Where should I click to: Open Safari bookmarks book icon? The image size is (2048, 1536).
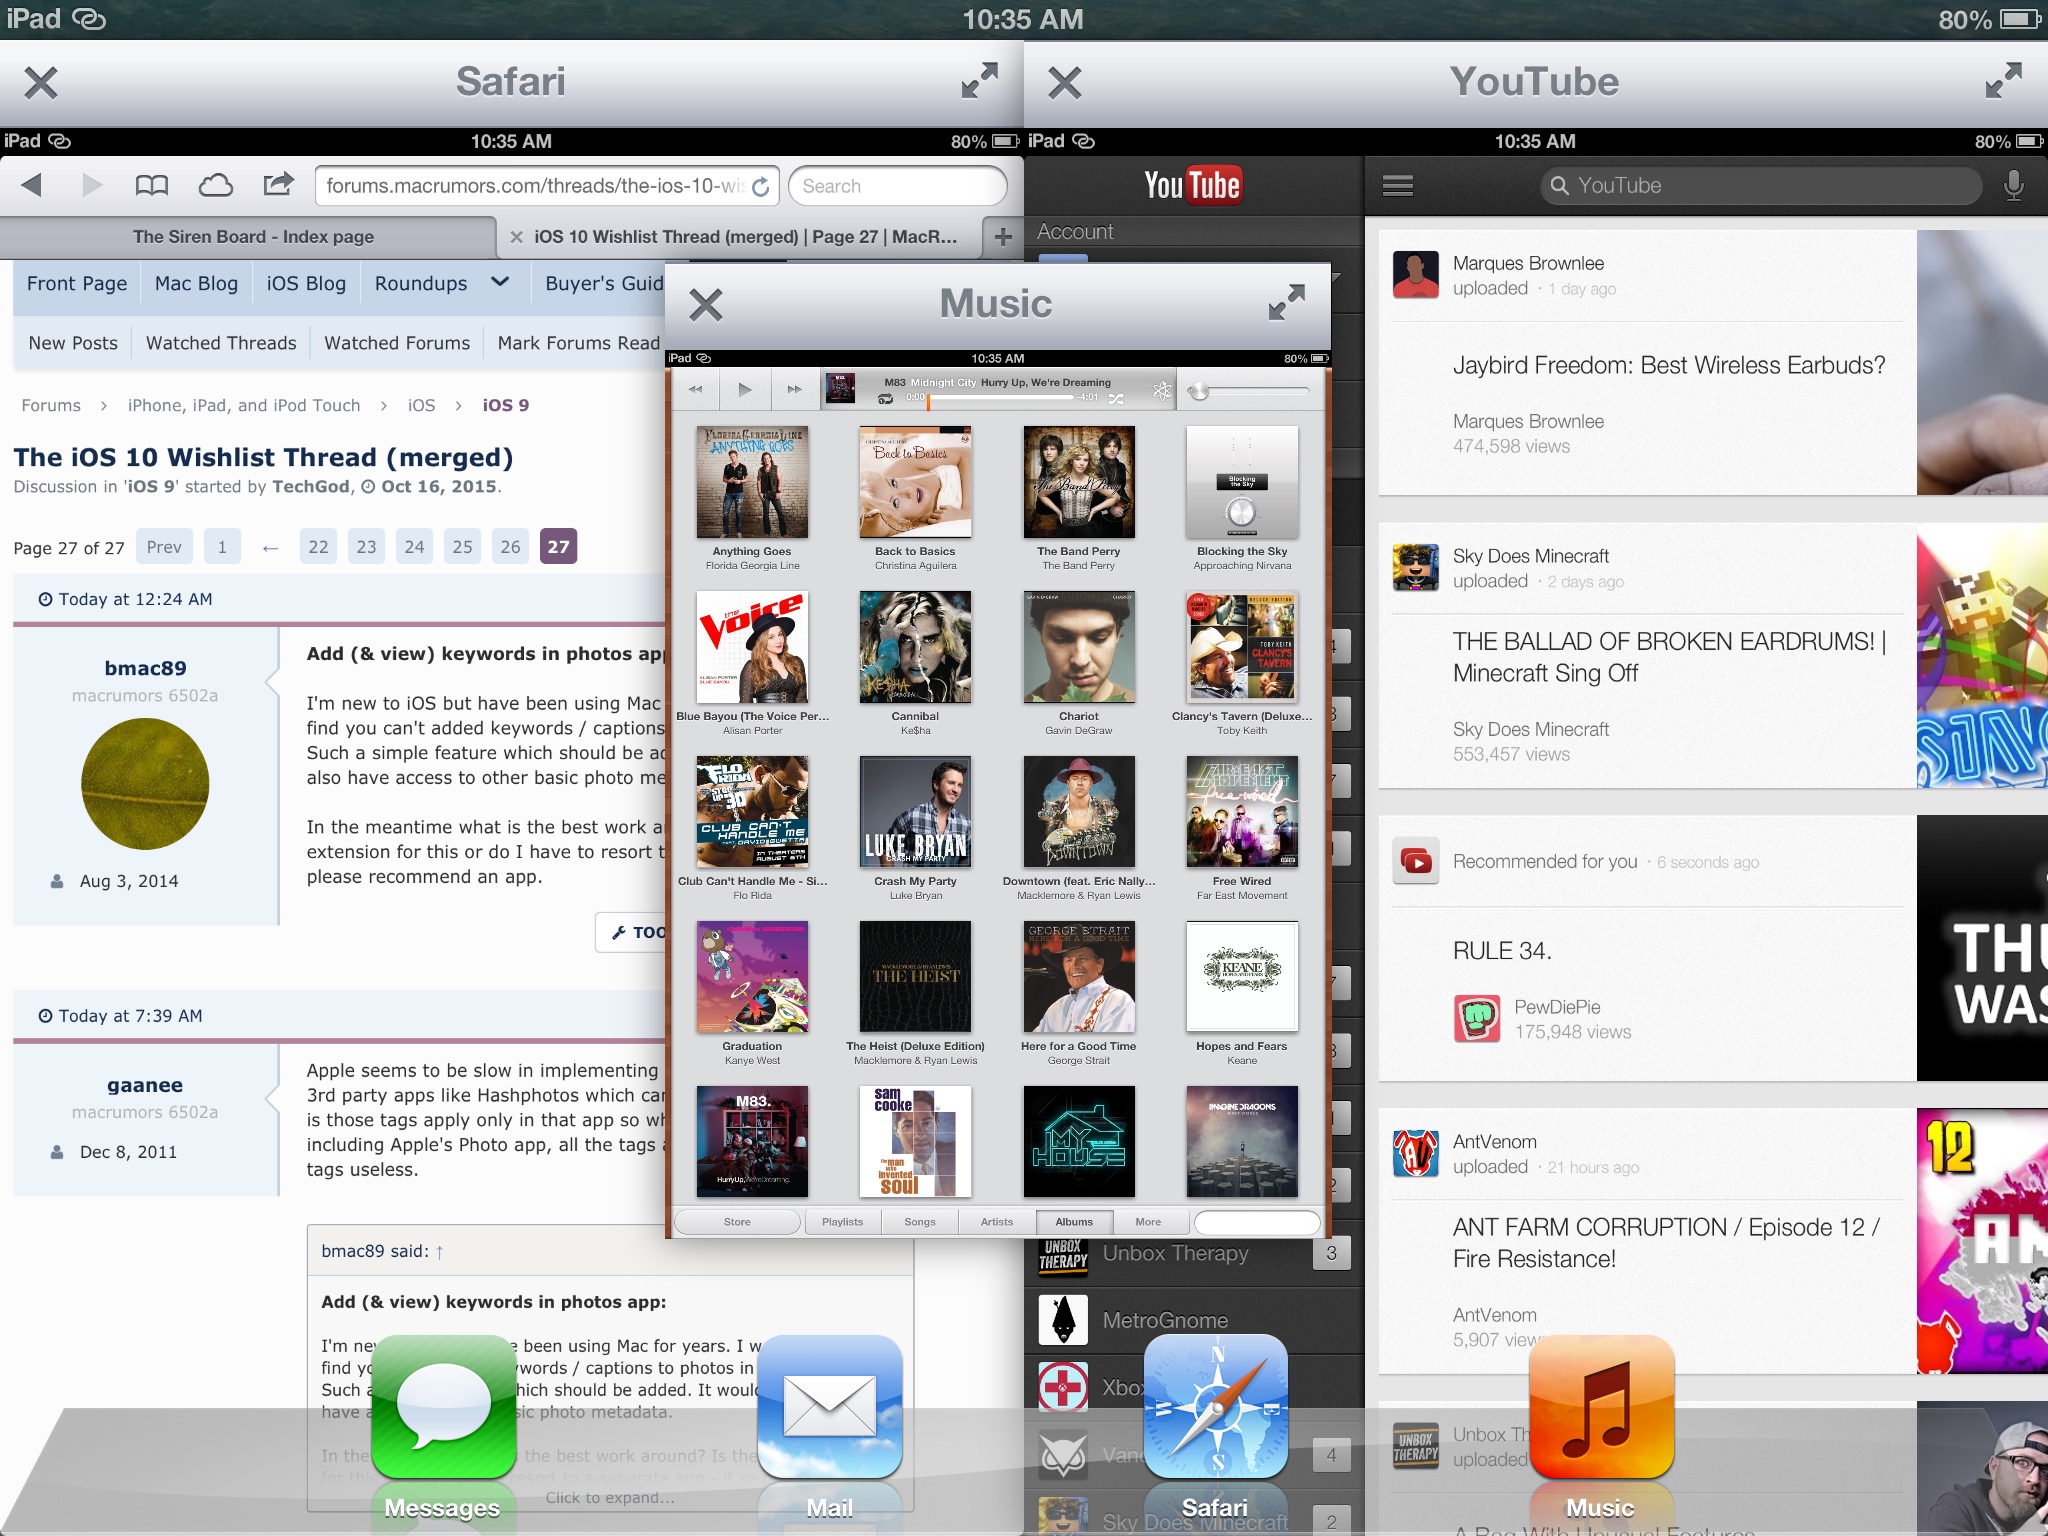[x=152, y=185]
